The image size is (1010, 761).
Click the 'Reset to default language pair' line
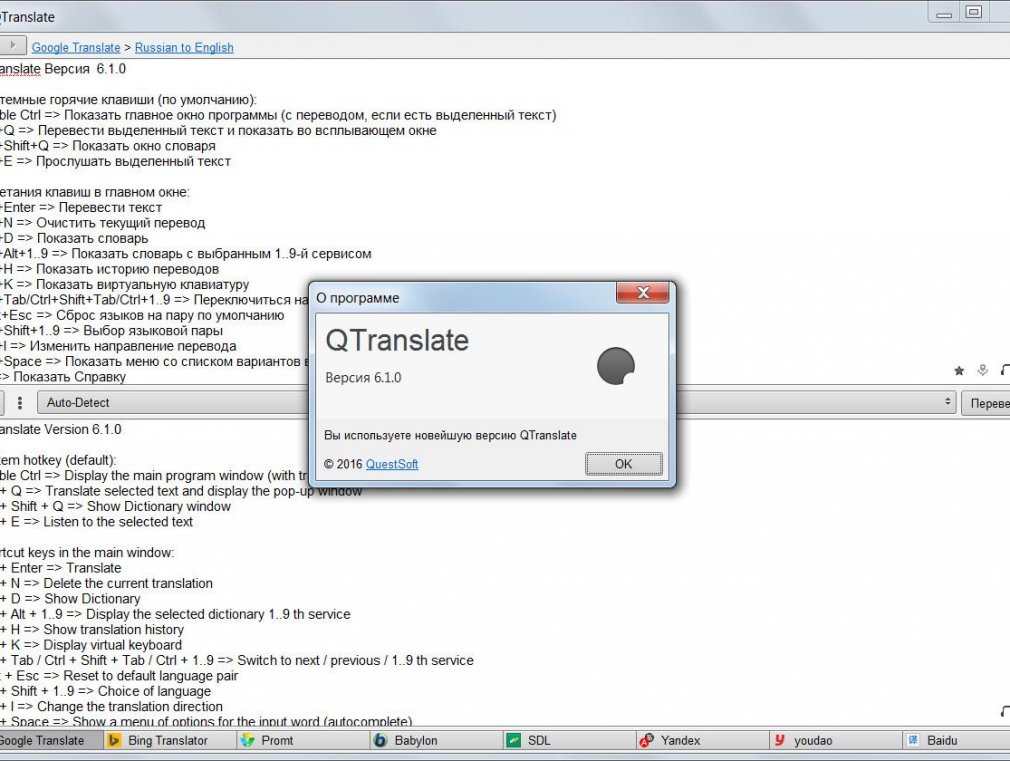point(119,676)
